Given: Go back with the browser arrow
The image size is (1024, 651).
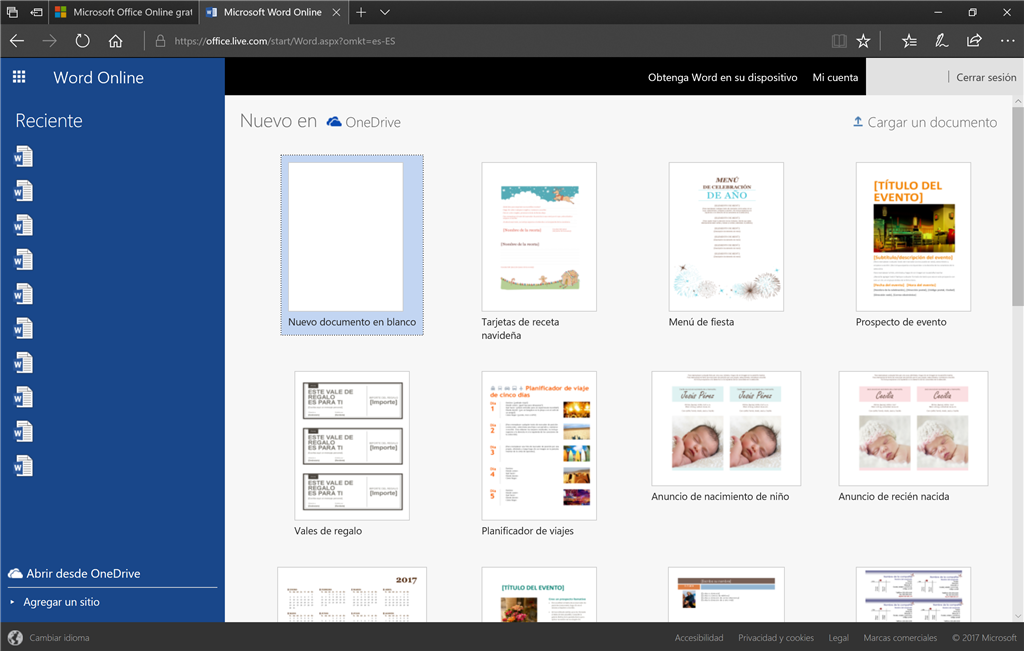Looking at the screenshot, I should [17, 41].
